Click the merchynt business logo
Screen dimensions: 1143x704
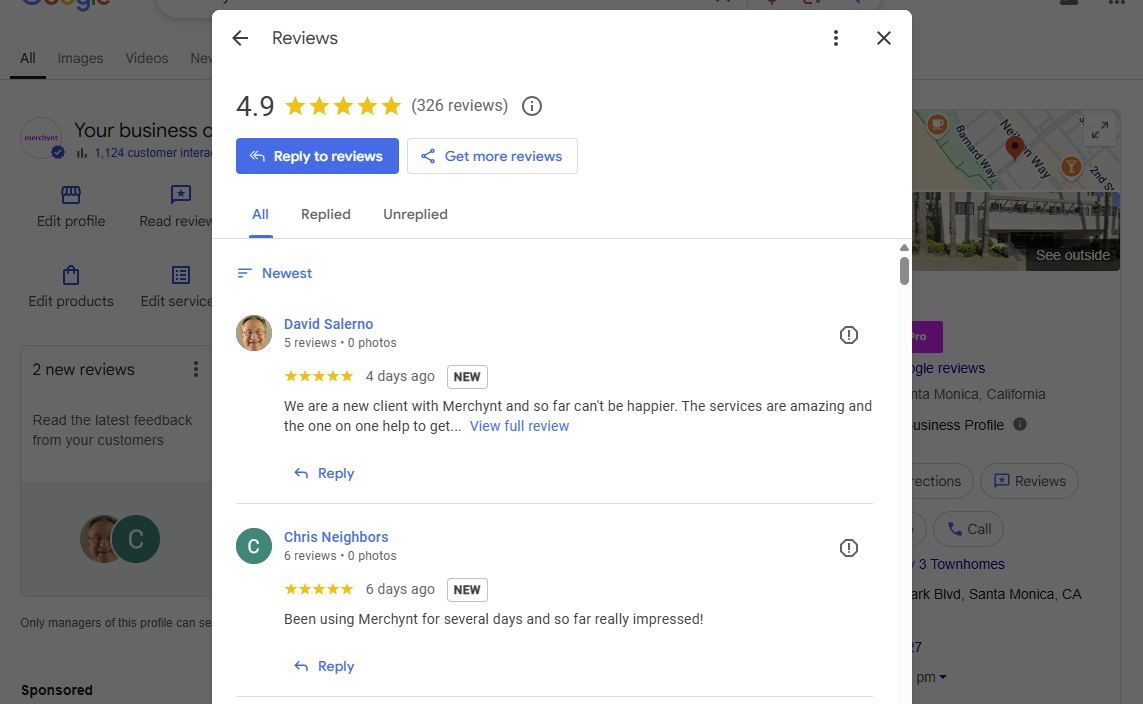pyautogui.click(x=41, y=138)
